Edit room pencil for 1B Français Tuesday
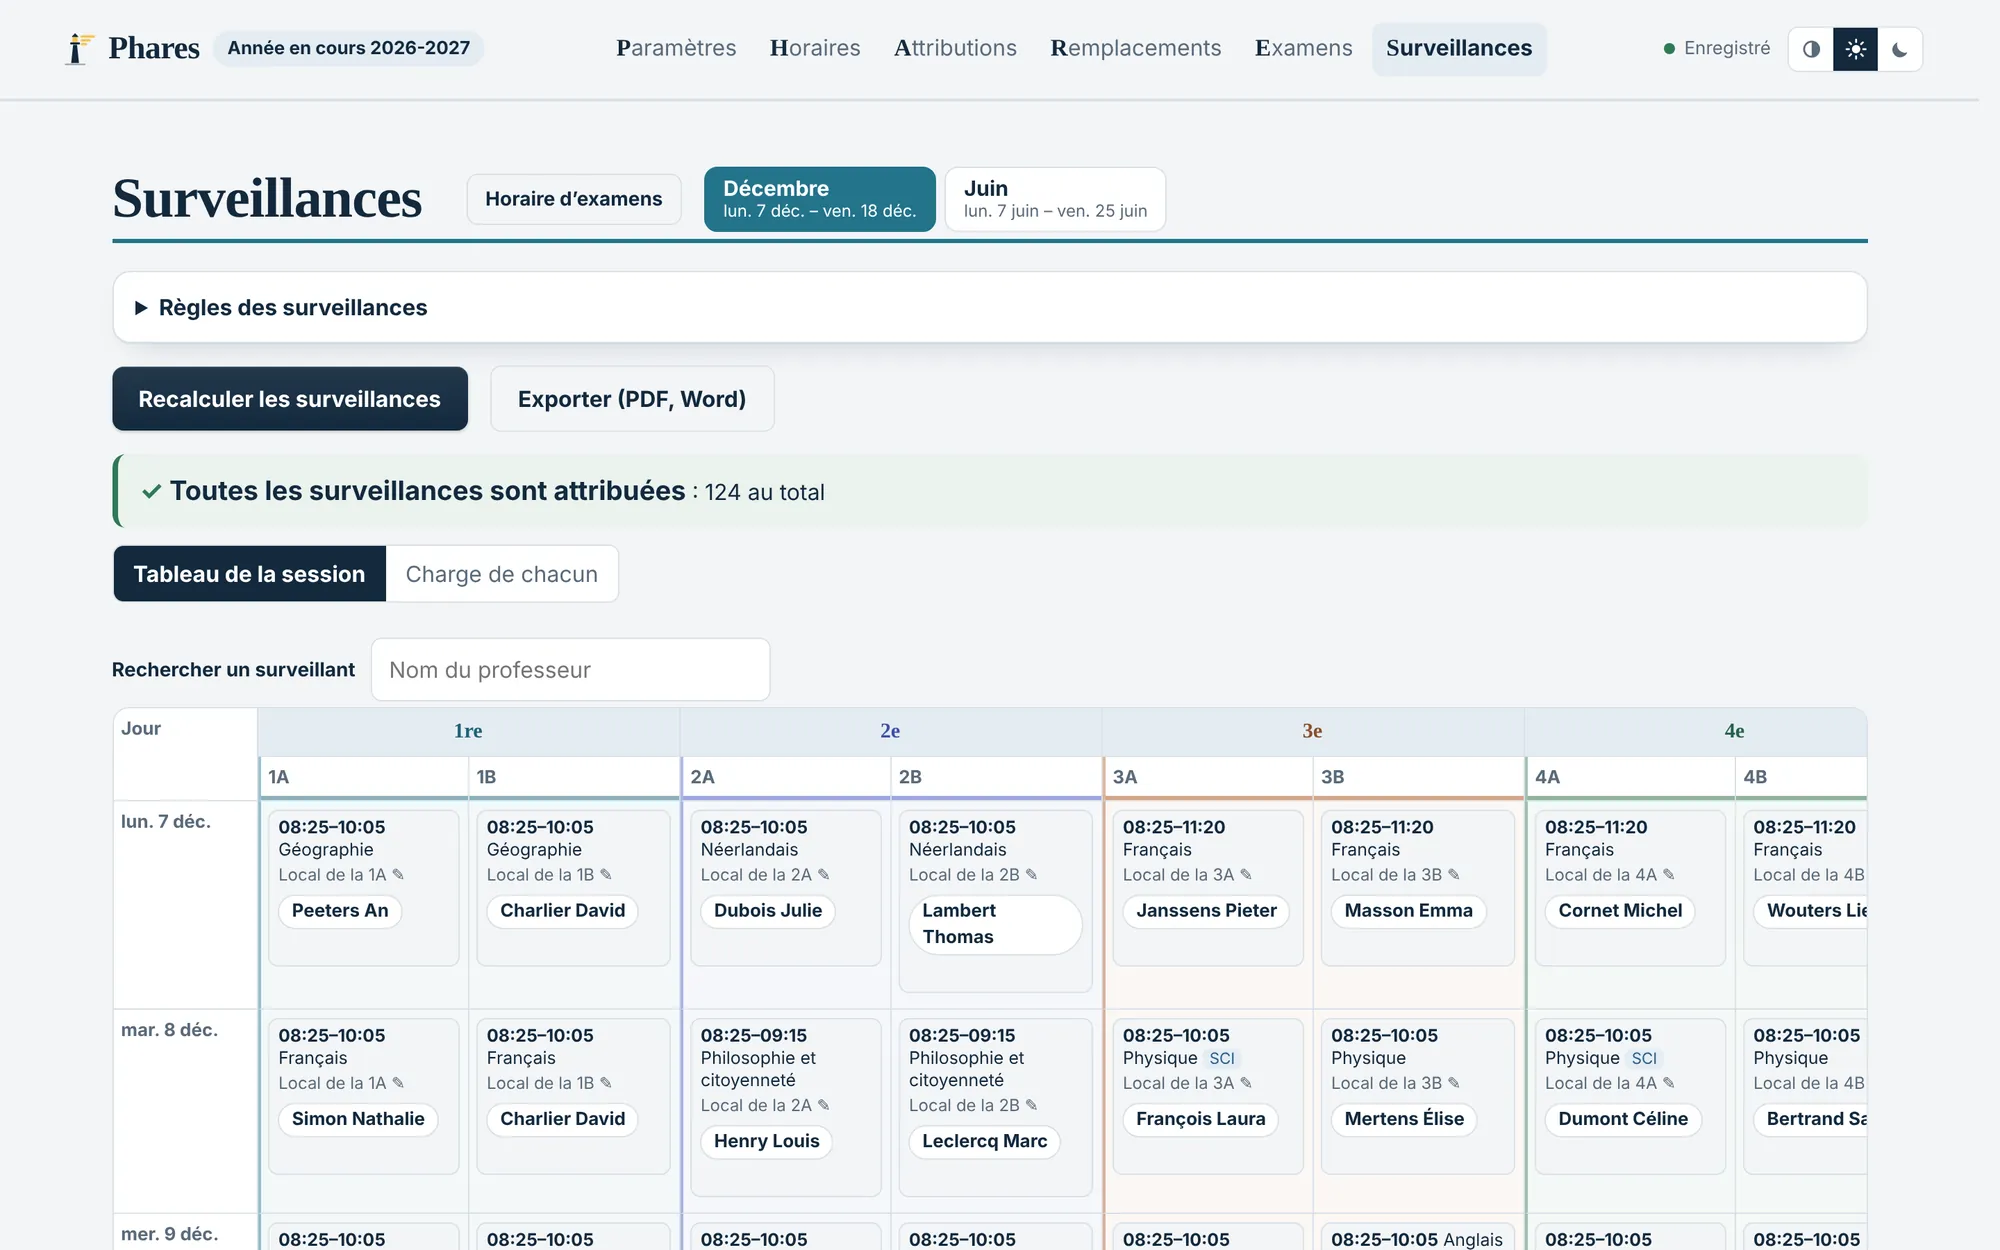The width and height of the screenshot is (2000, 1250). [x=606, y=1083]
